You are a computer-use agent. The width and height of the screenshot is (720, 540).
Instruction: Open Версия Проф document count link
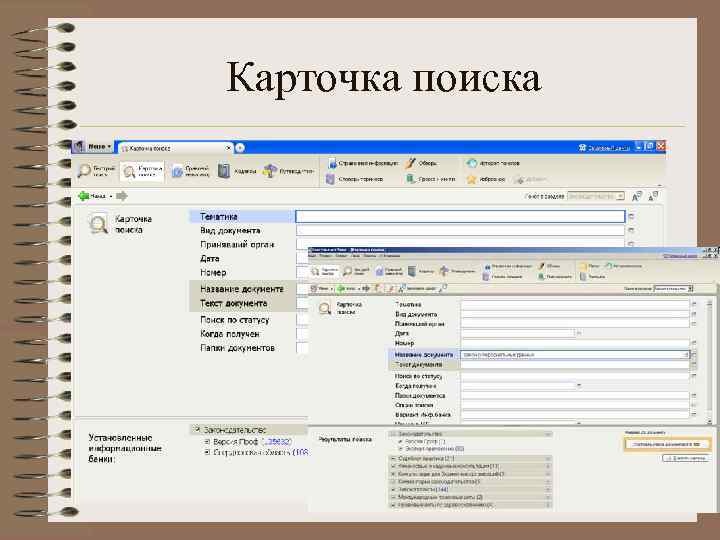click(277, 441)
